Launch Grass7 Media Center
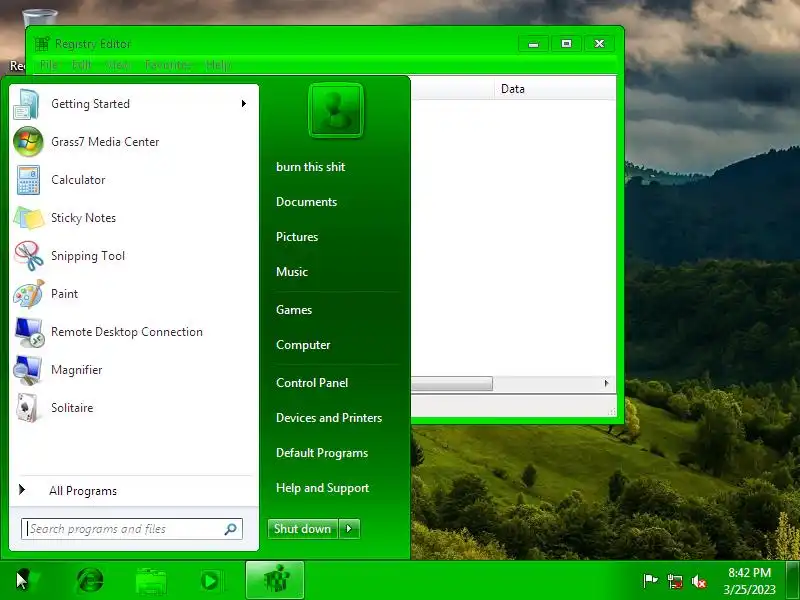The width and height of the screenshot is (800, 600). [x=133, y=142]
